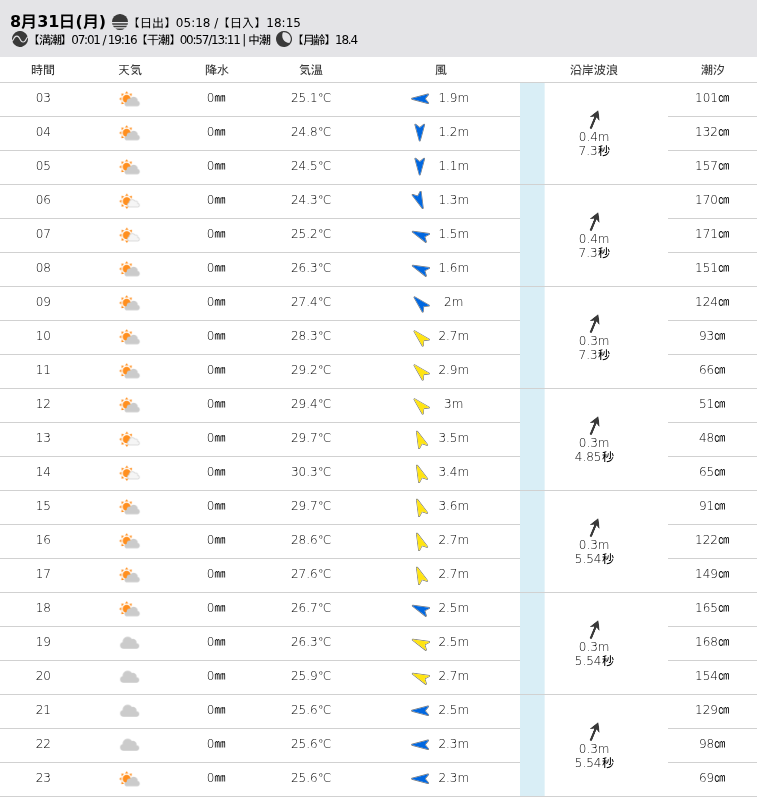Click high tide times 07:01/19:16
This screenshot has height=808, width=757.
pyautogui.click(x=104, y=40)
